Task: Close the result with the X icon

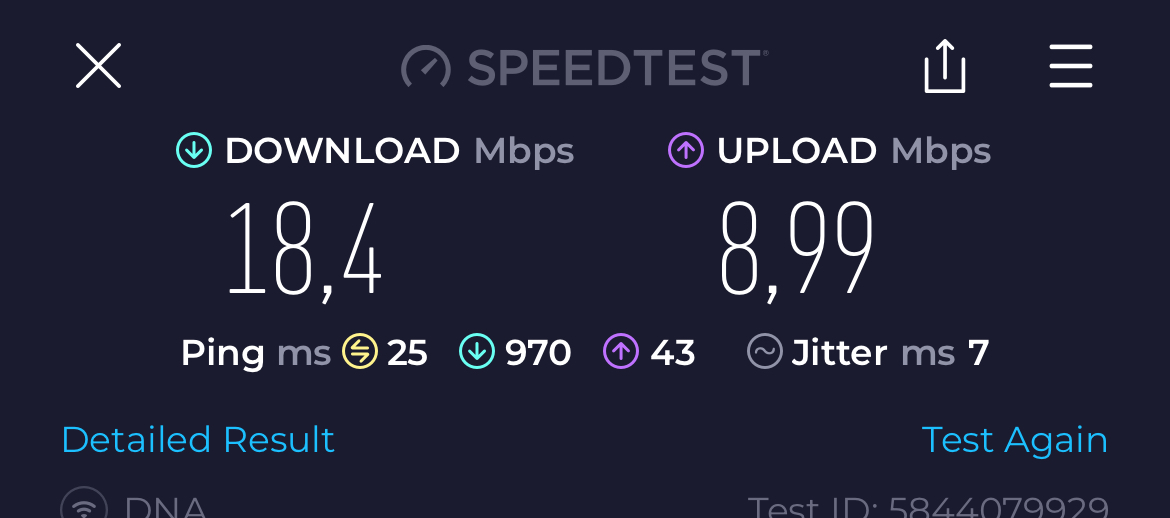Action: coord(98,66)
